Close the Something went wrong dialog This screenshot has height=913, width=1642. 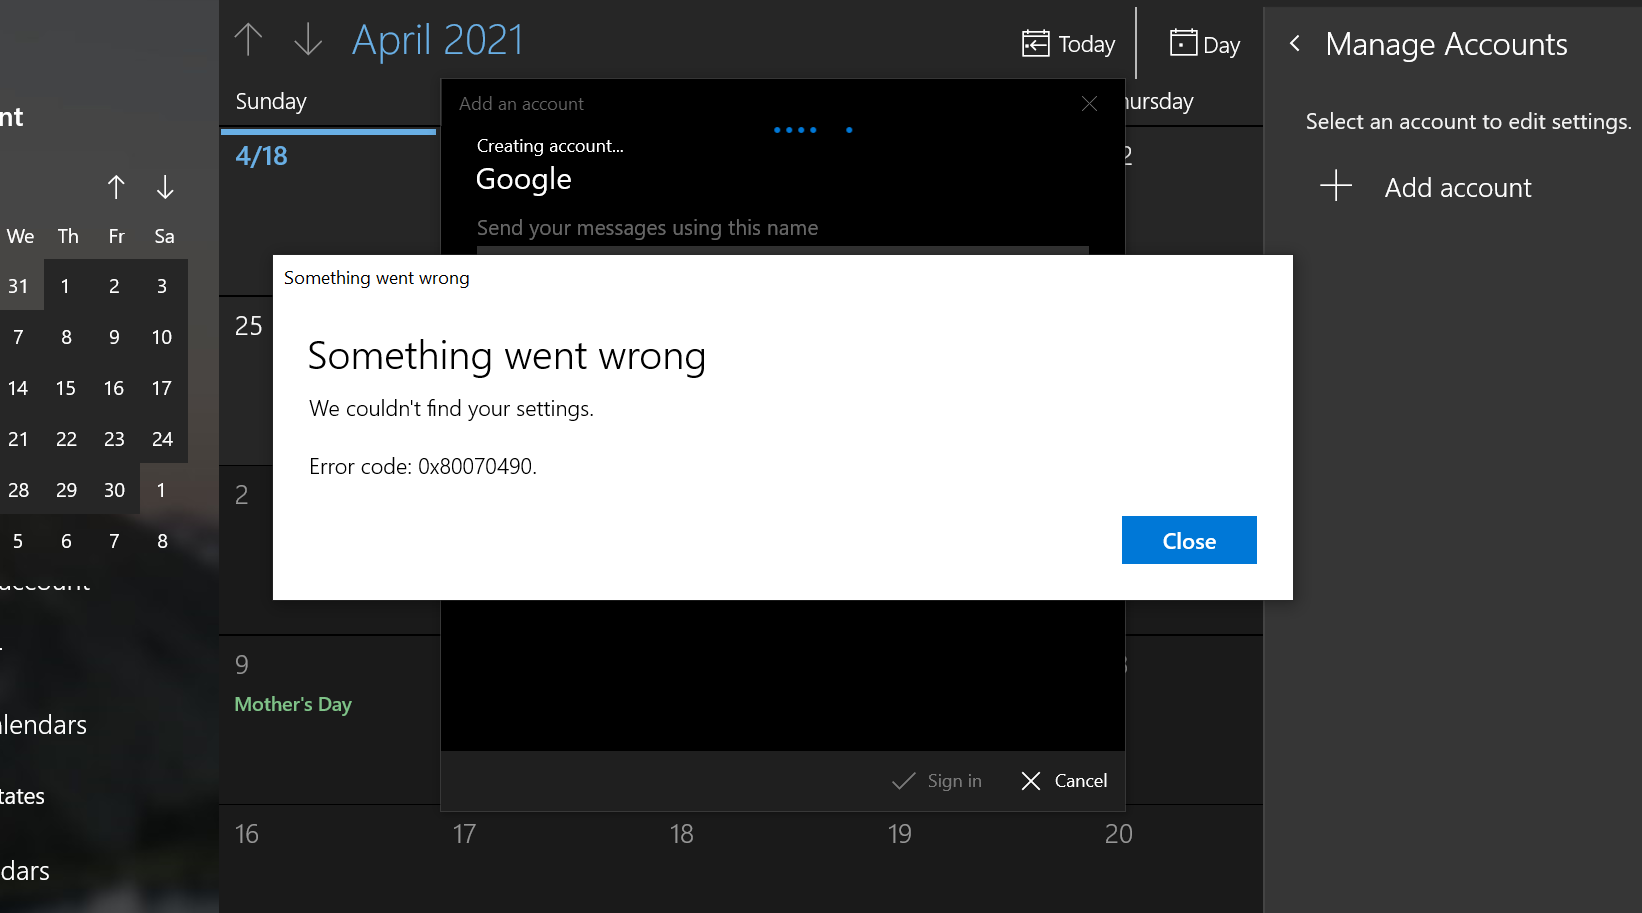tap(1188, 541)
